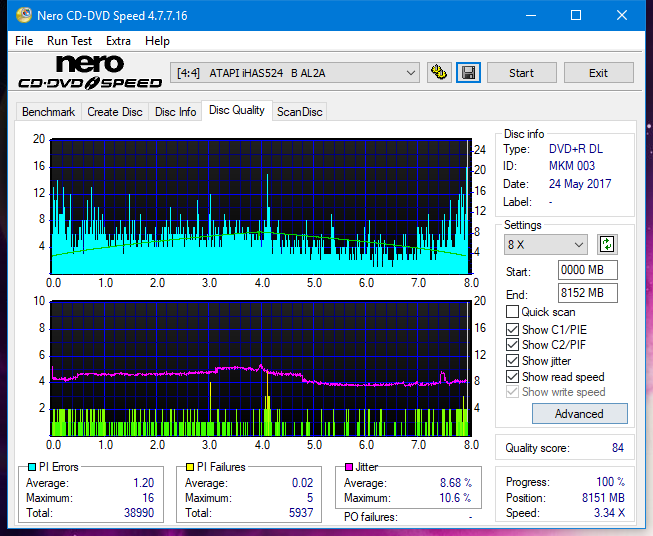Click the PI Failures maximum value 5

(310, 498)
